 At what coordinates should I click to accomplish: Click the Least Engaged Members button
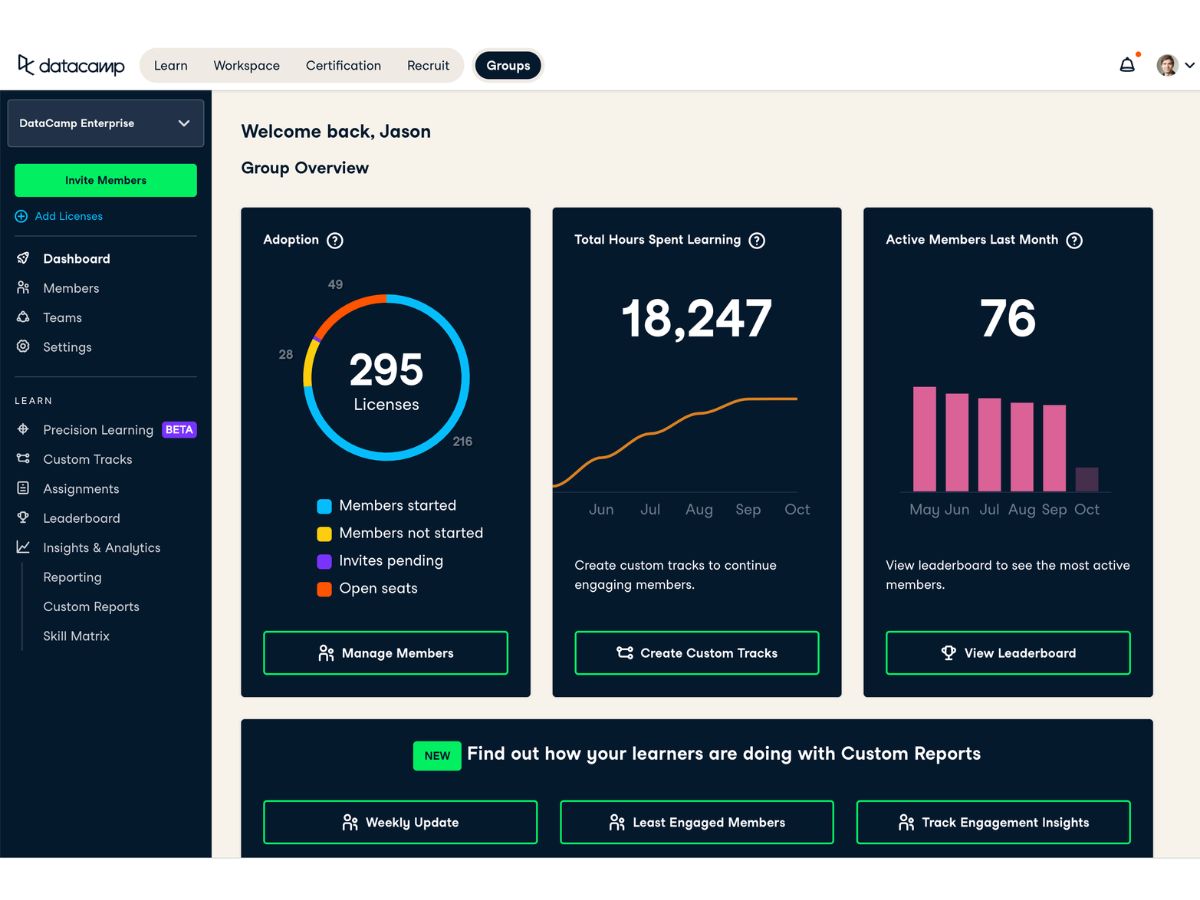click(x=697, y=822)
